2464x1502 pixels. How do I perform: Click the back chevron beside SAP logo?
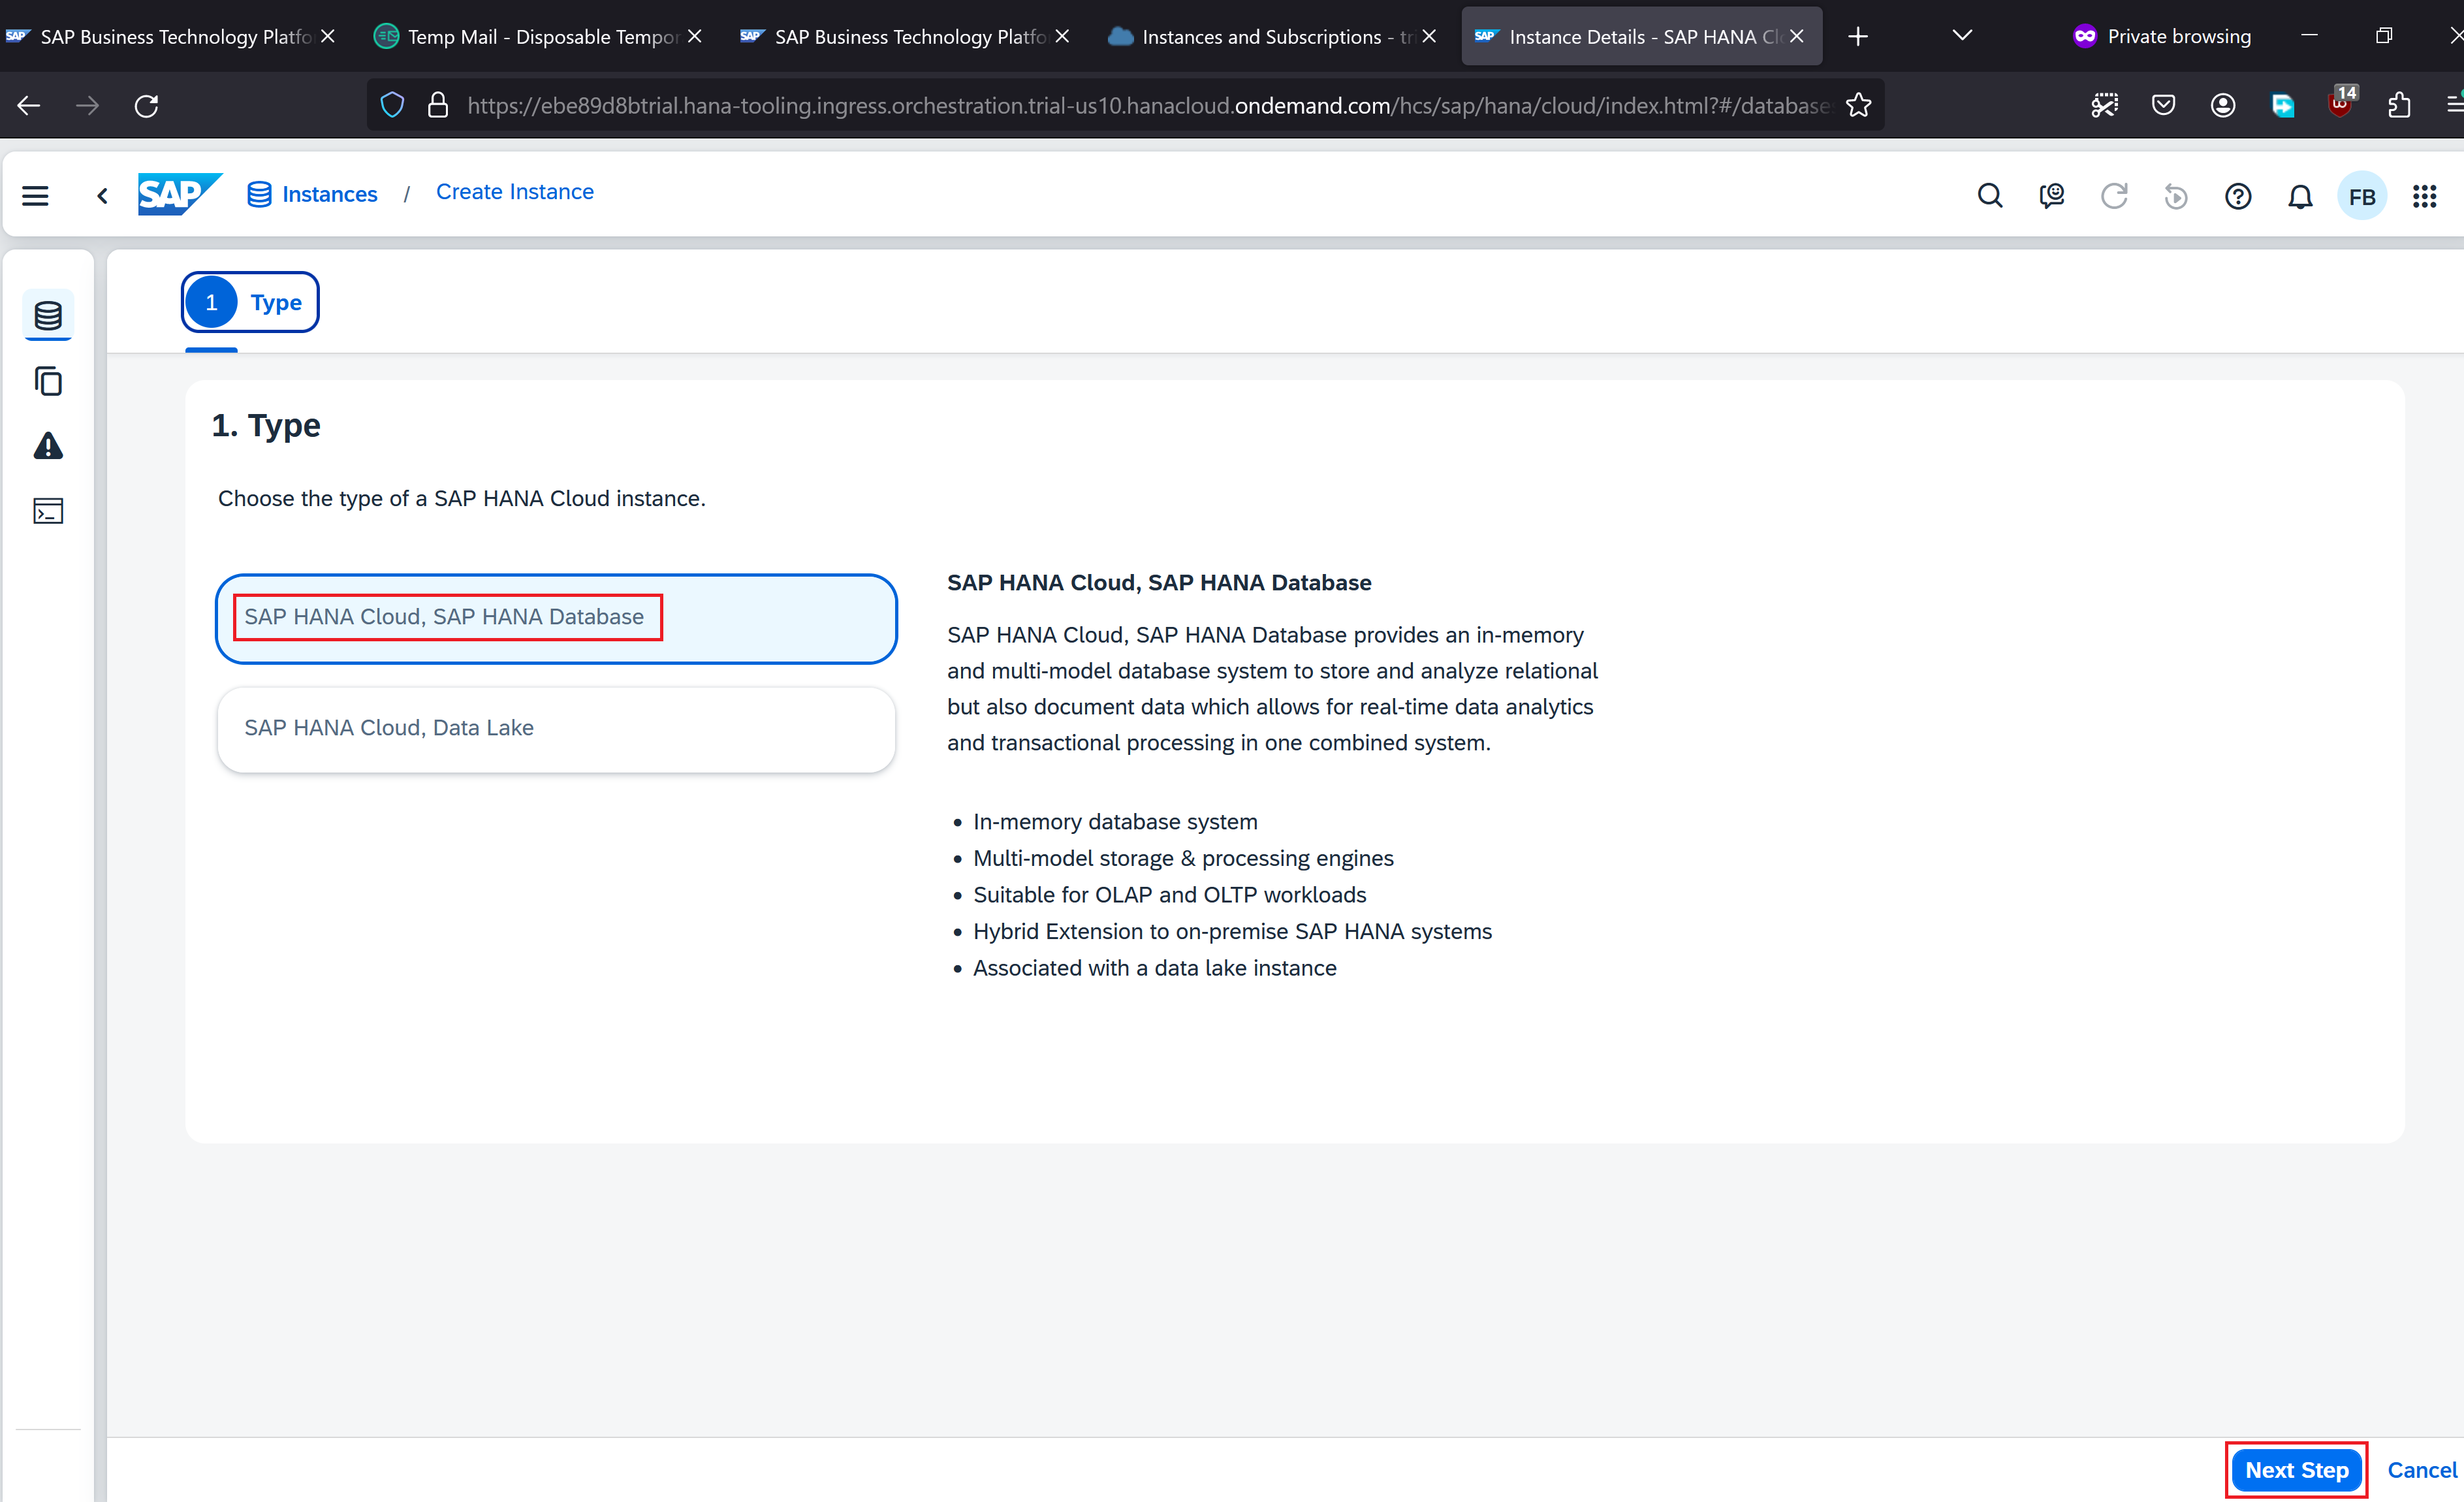(x=102, y=196)
